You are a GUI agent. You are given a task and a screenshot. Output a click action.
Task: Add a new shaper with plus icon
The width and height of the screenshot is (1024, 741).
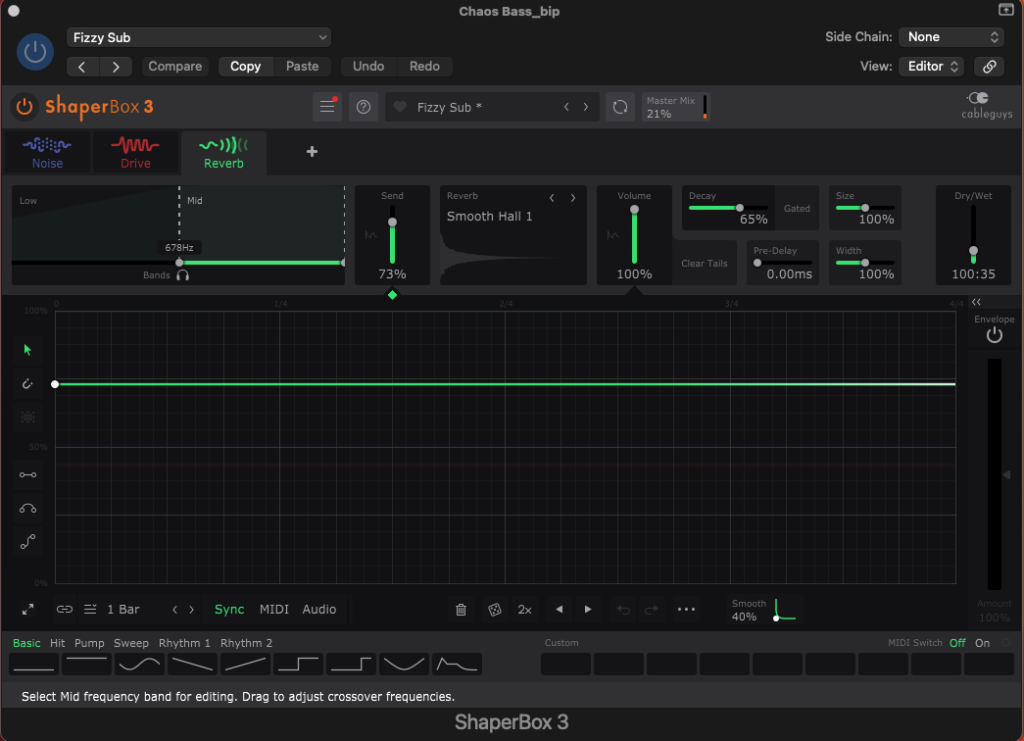pos(312,151)
